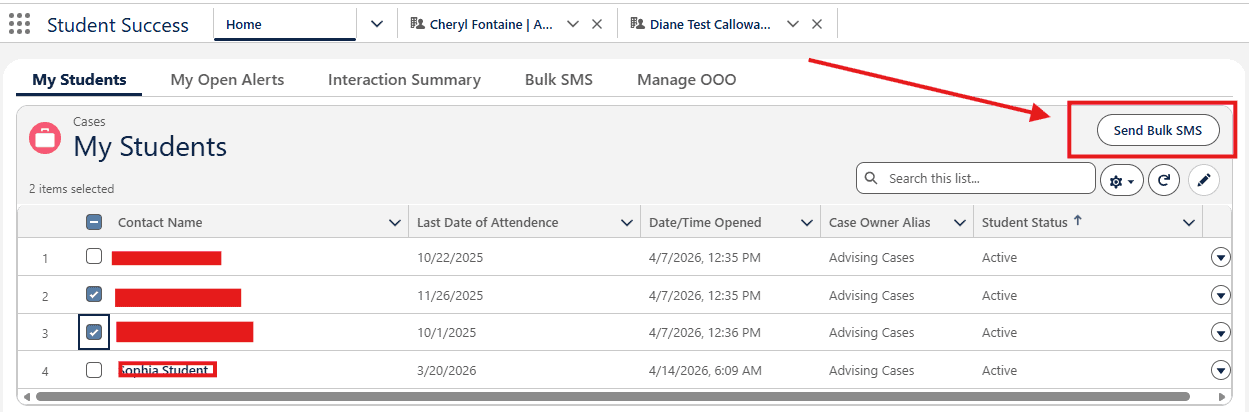Click into the Search this list field
Screen dimensions: 1249x412
click(976, 178)
